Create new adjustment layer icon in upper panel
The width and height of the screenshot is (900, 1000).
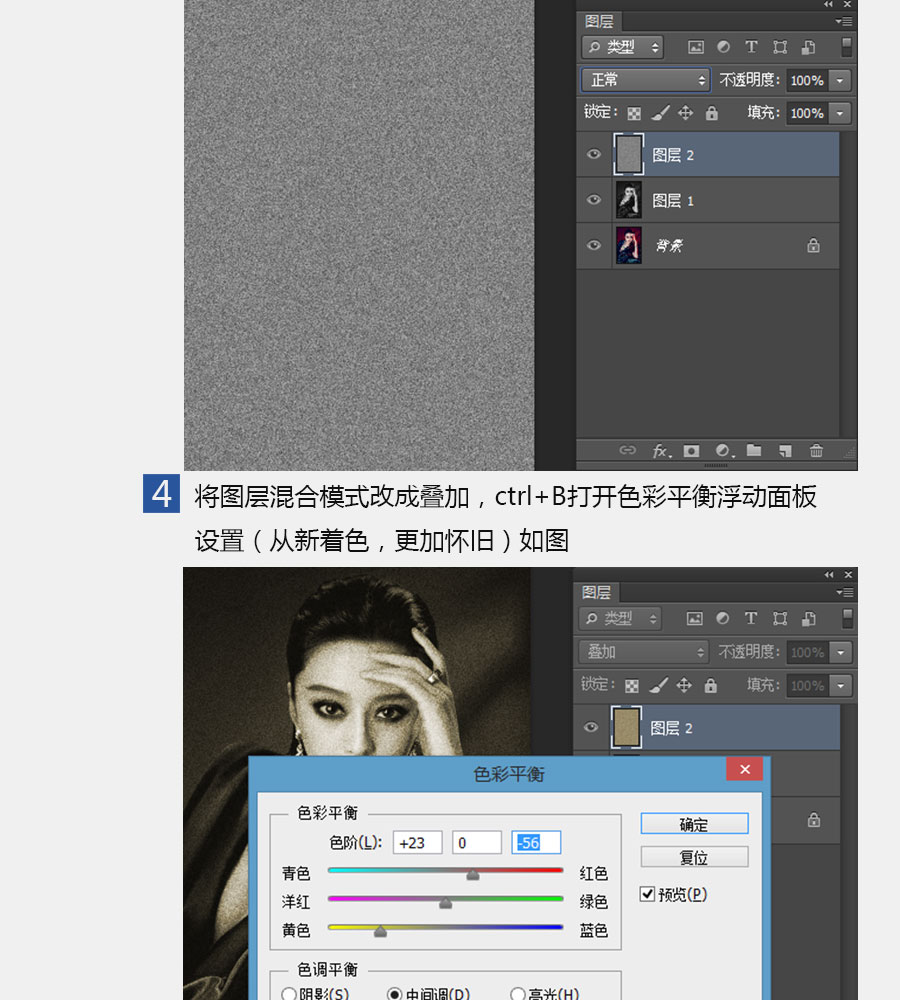click(724, 451)
